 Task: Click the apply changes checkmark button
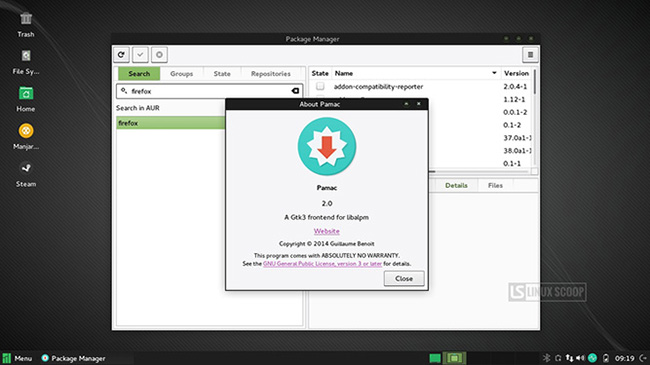pyautogui.click(x=140, y=54)
